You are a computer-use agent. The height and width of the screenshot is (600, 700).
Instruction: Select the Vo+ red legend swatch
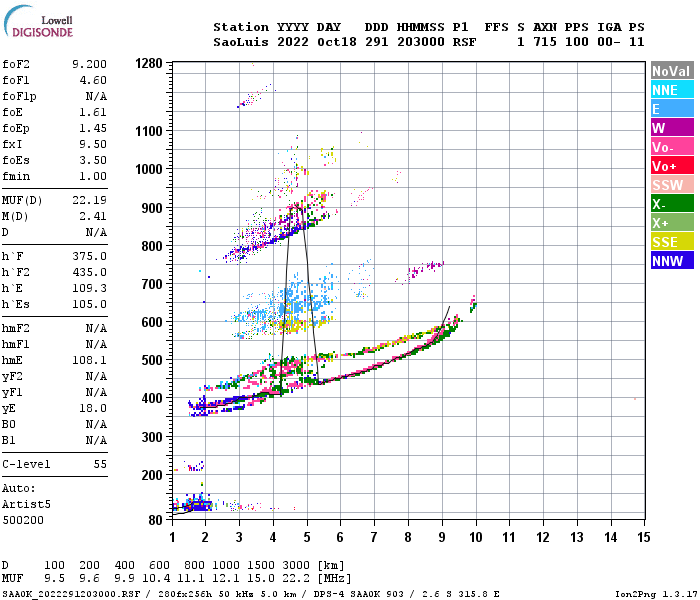(672, 166)
